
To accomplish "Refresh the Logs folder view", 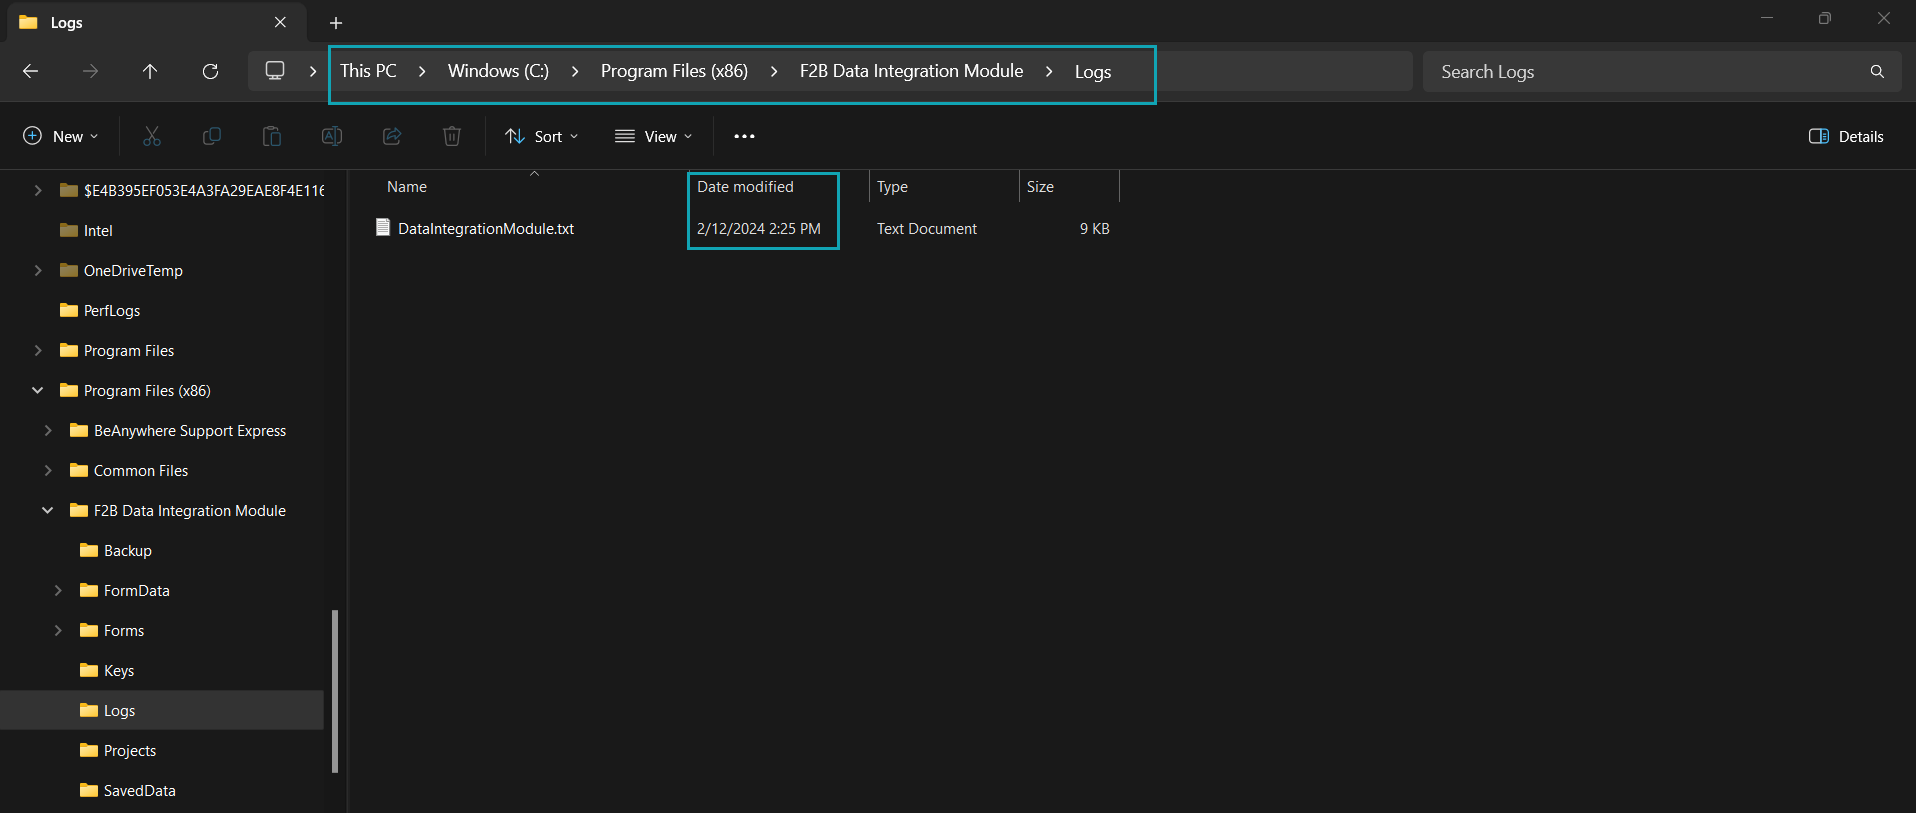I will pyautogui.click(x=210, y=71).
